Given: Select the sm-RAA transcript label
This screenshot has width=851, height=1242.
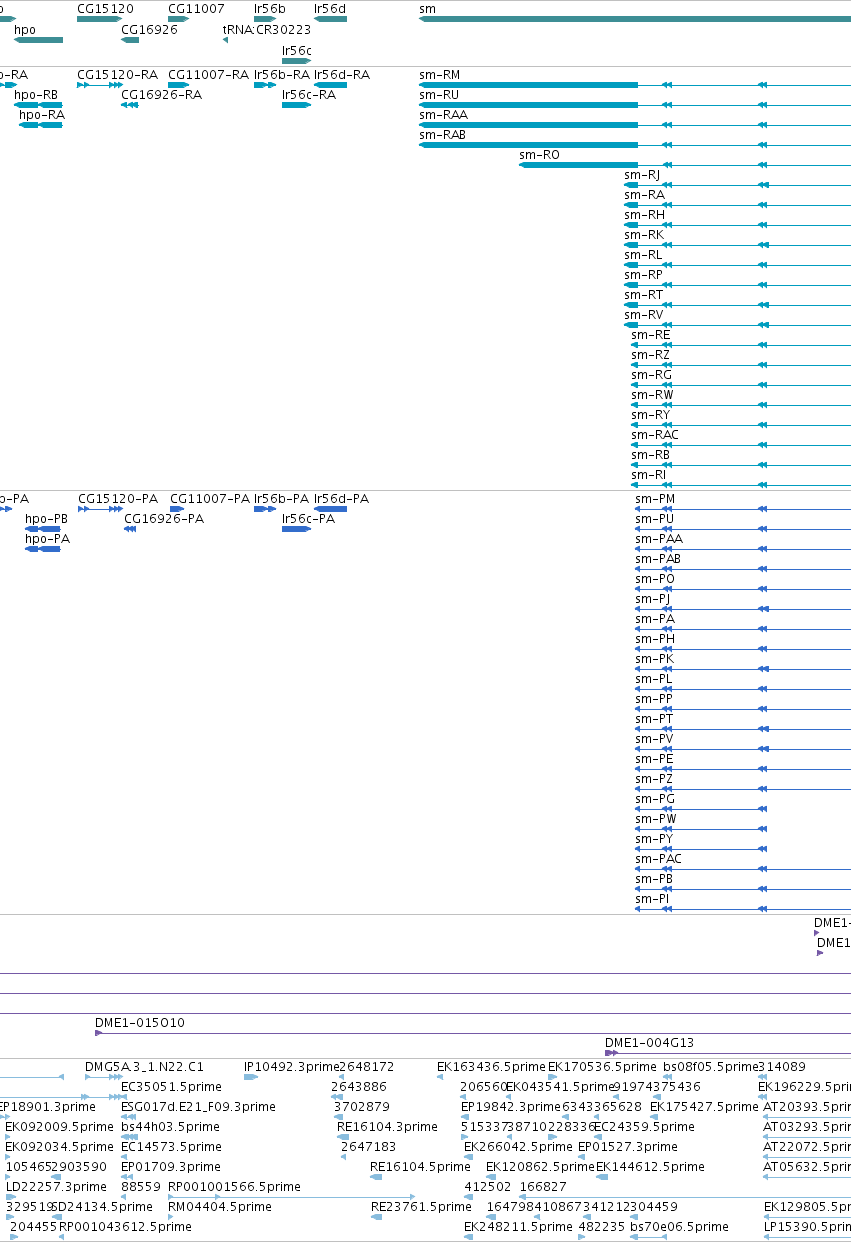Looking at the screenshot, I should (443, 115).
